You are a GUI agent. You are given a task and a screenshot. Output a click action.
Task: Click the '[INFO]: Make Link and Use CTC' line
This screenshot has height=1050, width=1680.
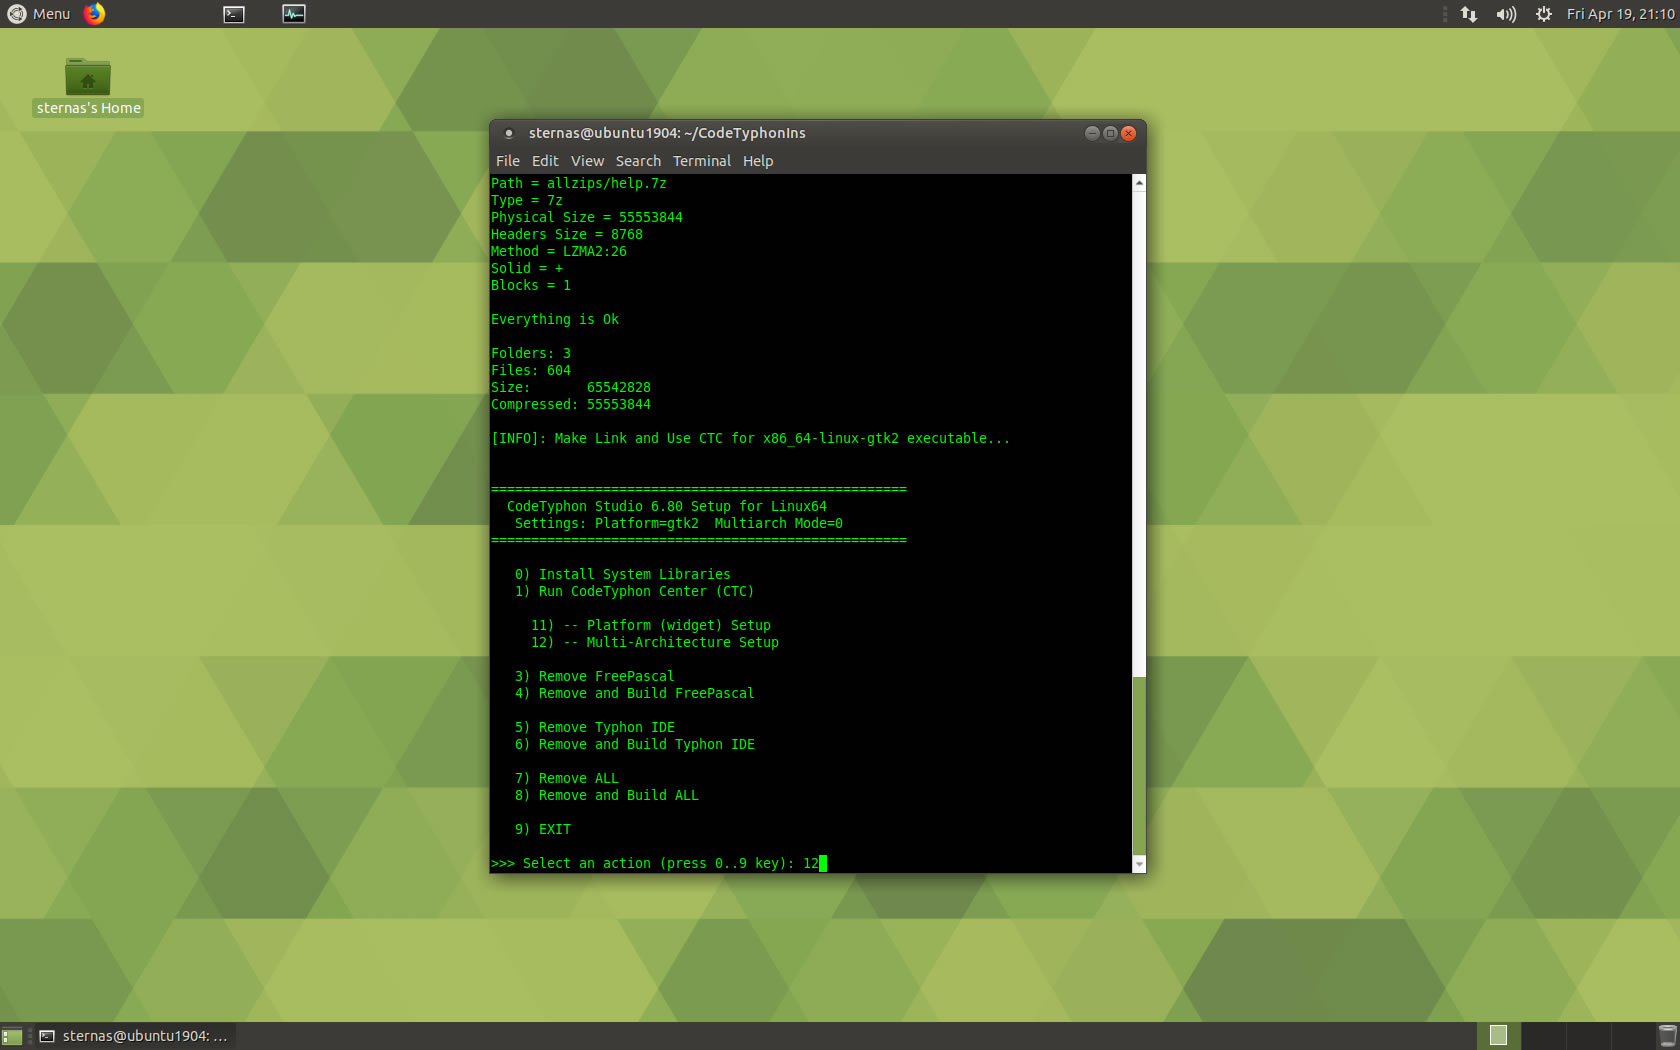click(751, 438)
